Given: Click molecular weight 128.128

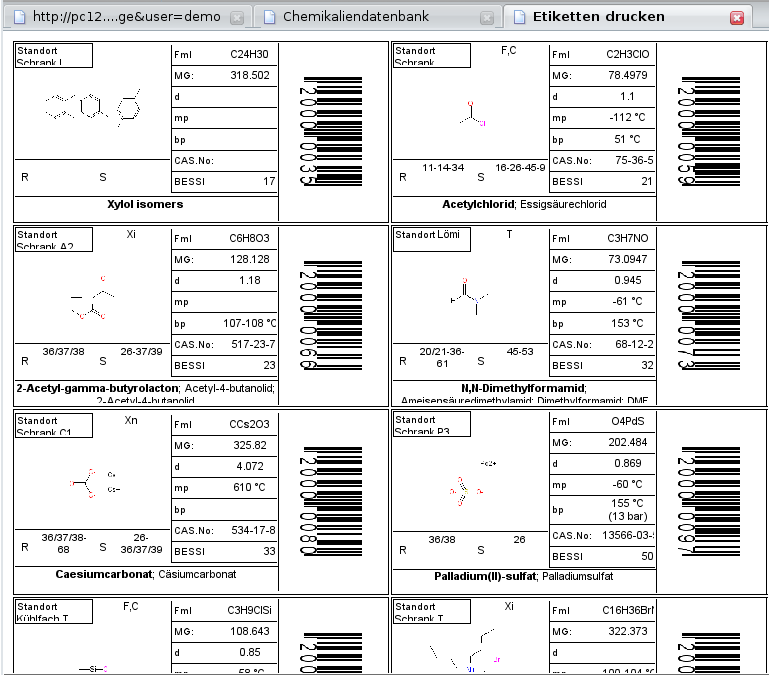Looking at the screenshot, I should click(x=250, y=259).
